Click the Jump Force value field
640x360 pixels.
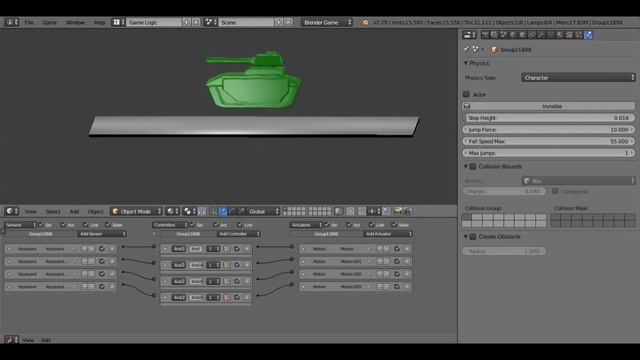click(x=549, y=130)
